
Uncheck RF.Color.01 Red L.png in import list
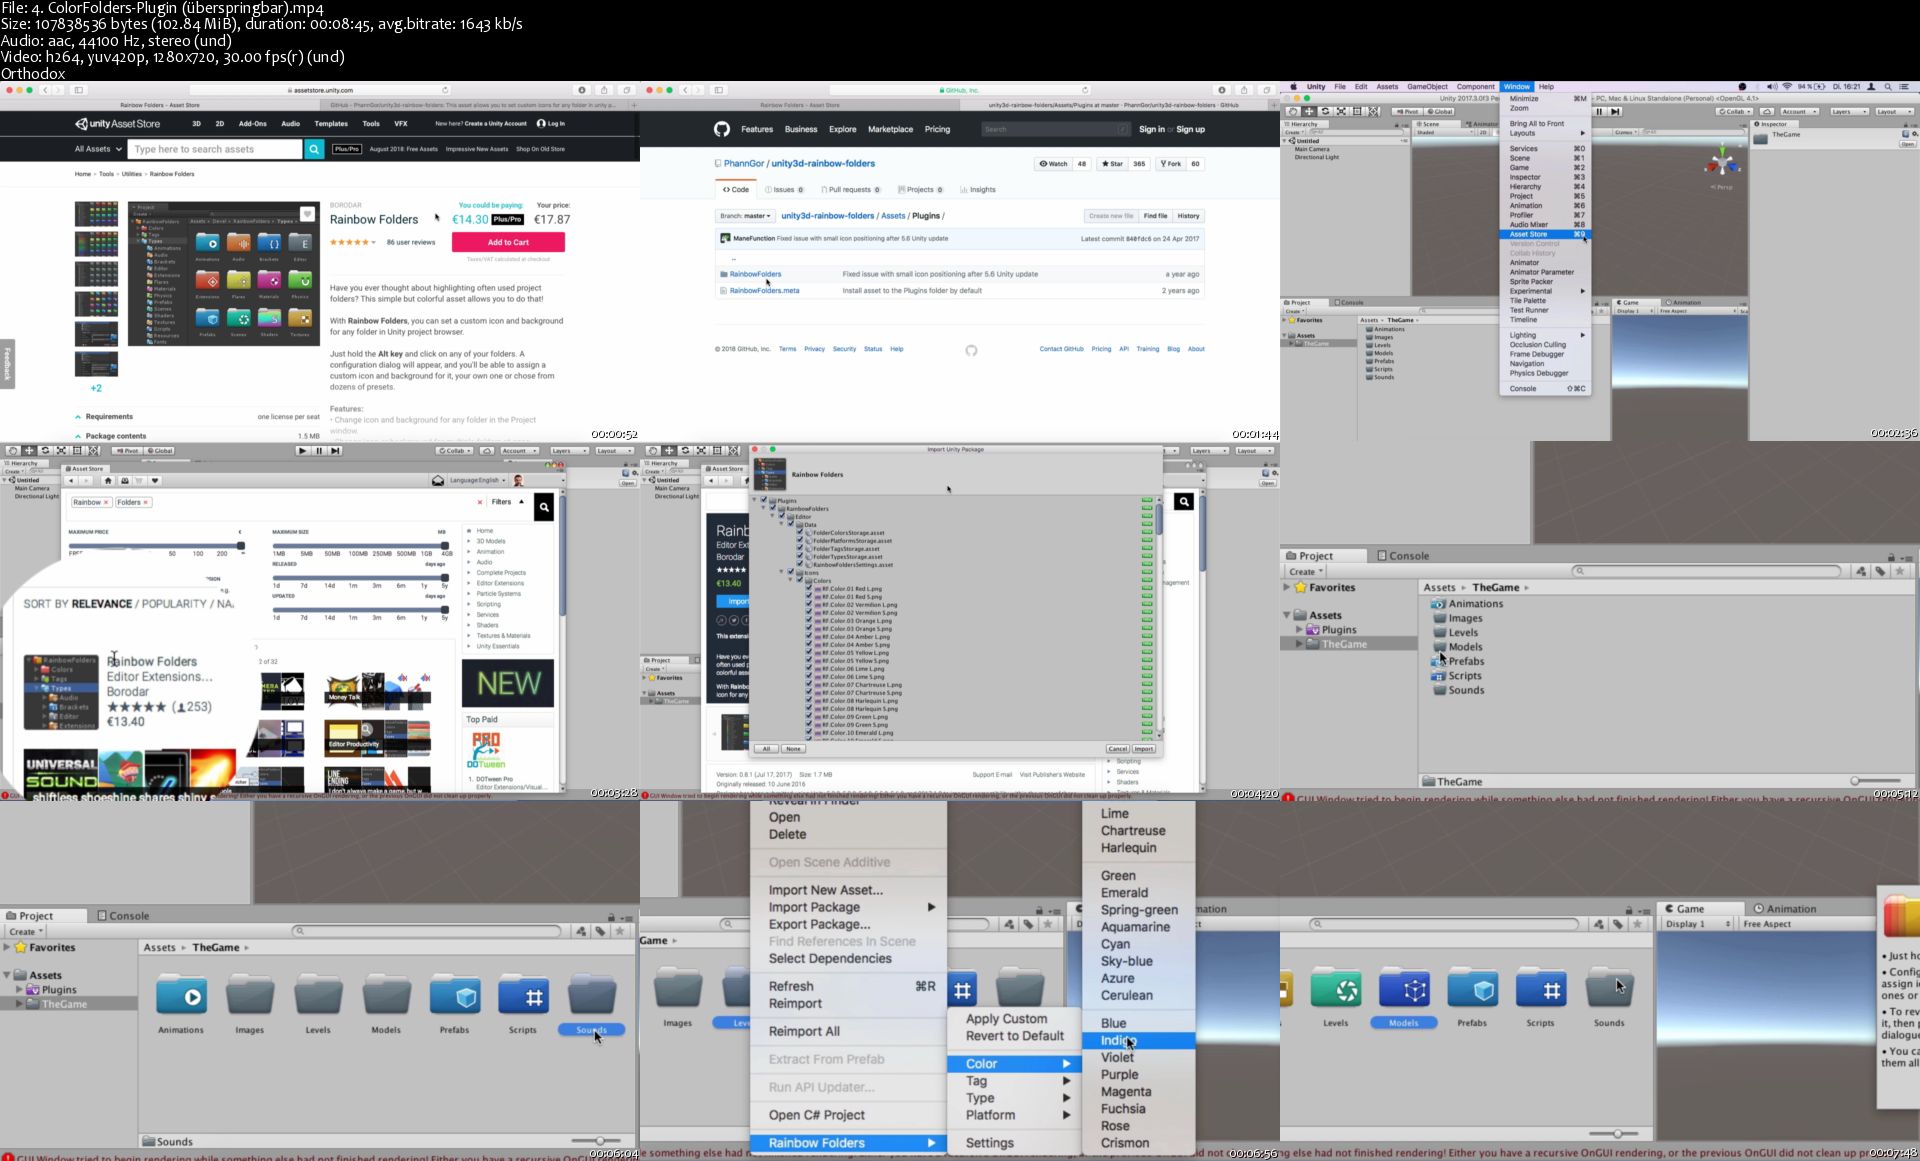(x=809, y=588)
